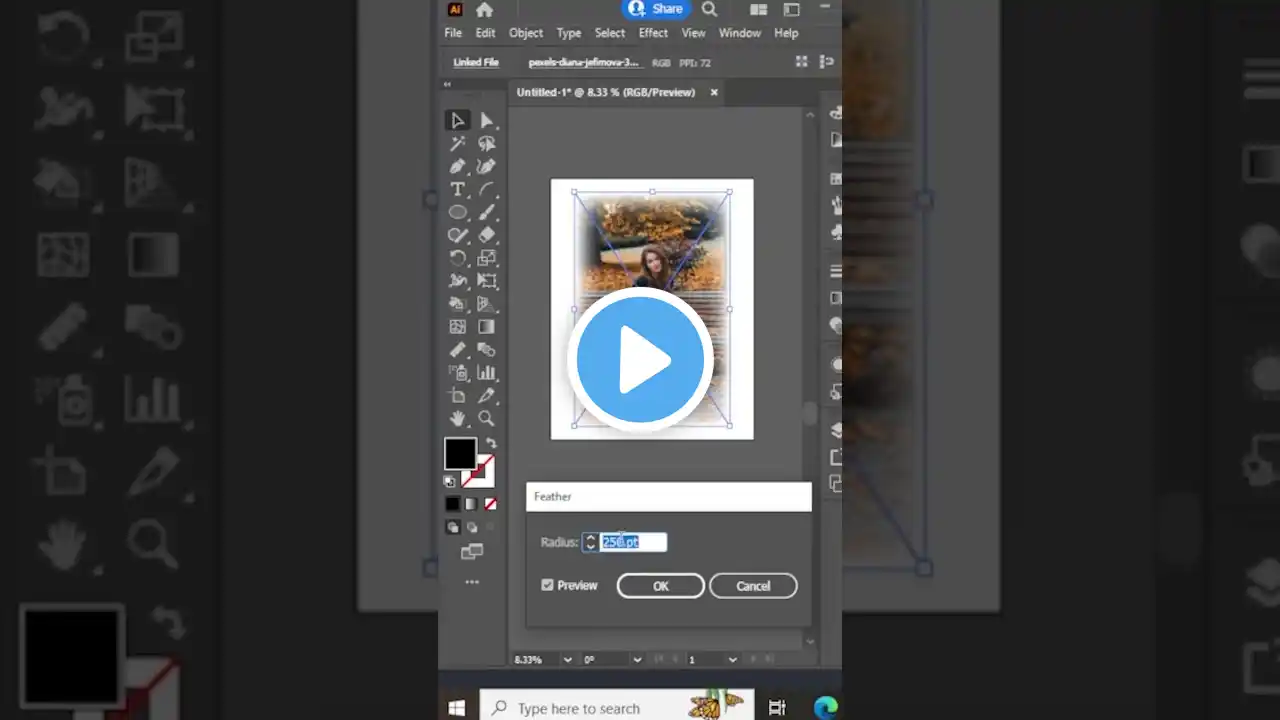Click the Home icon in top bar
1280x720 pixels.
(x=485, y=10)
